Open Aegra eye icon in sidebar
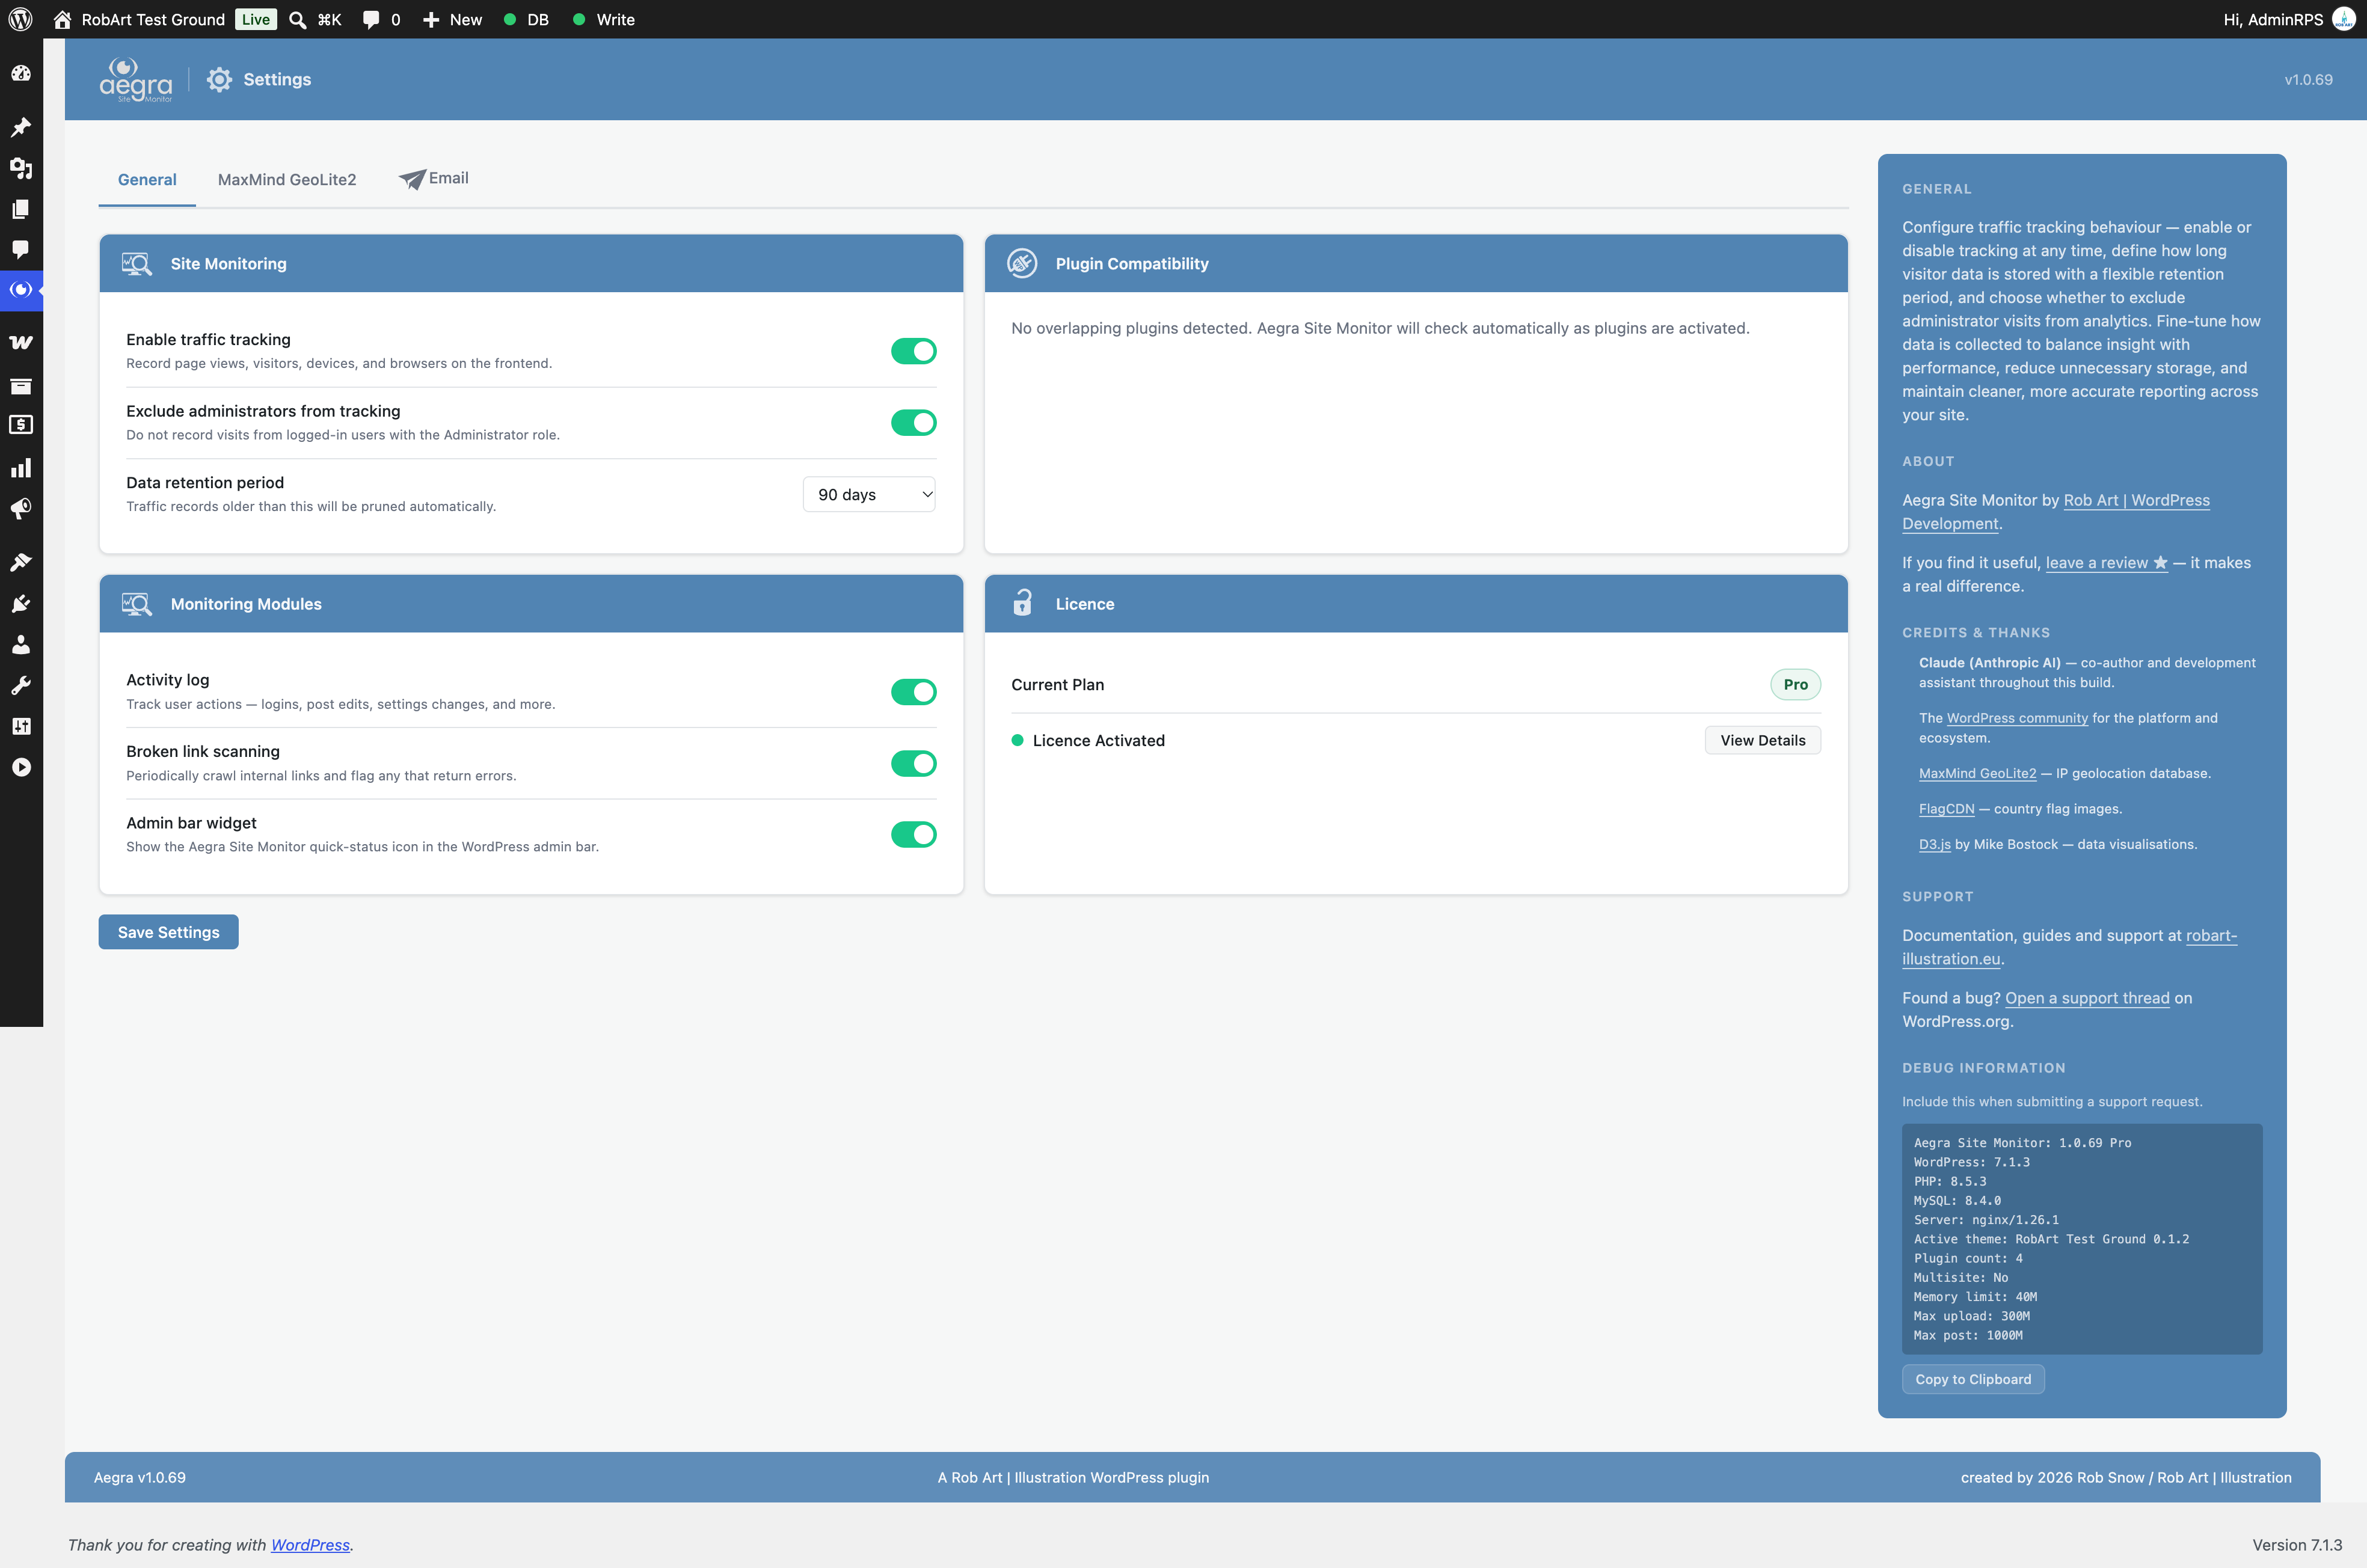This screenshot has width=2367, height=1568. click(21, 290)
